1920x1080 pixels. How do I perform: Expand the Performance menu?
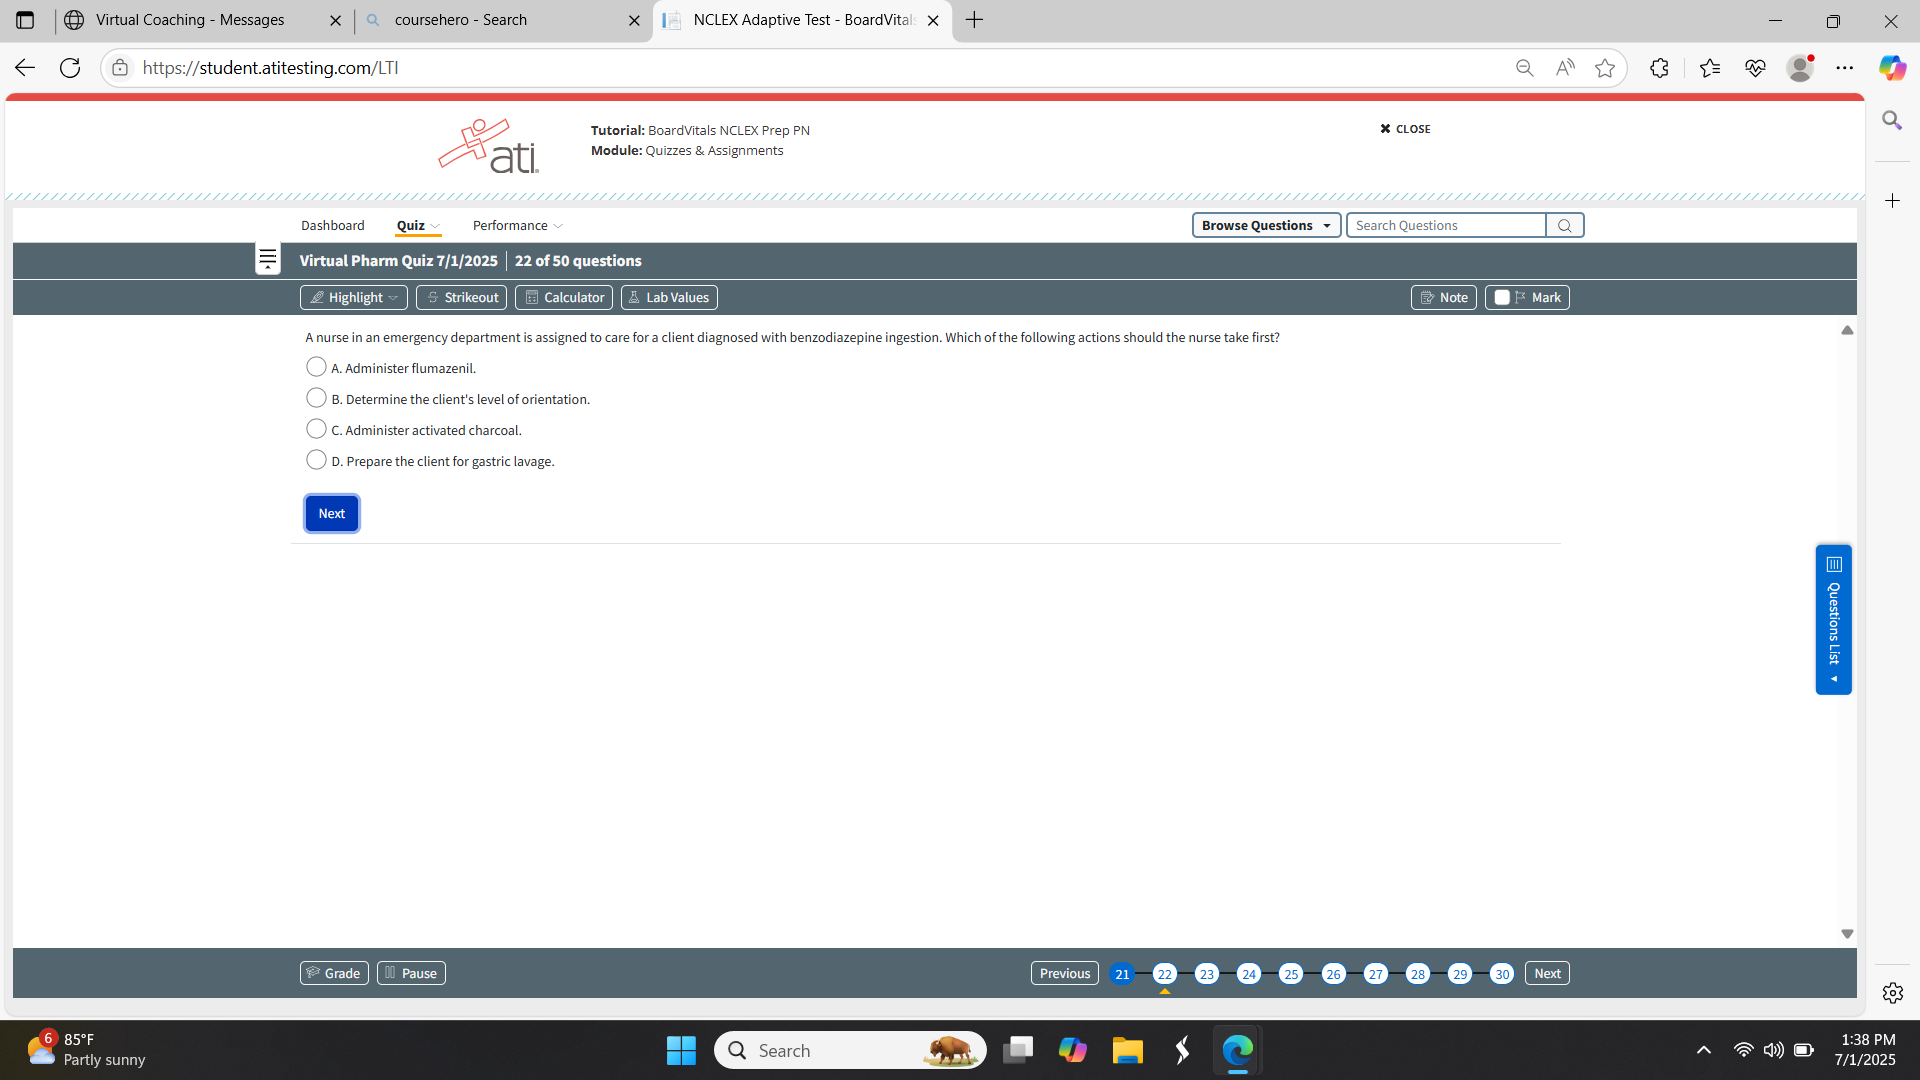pos(517,226)
